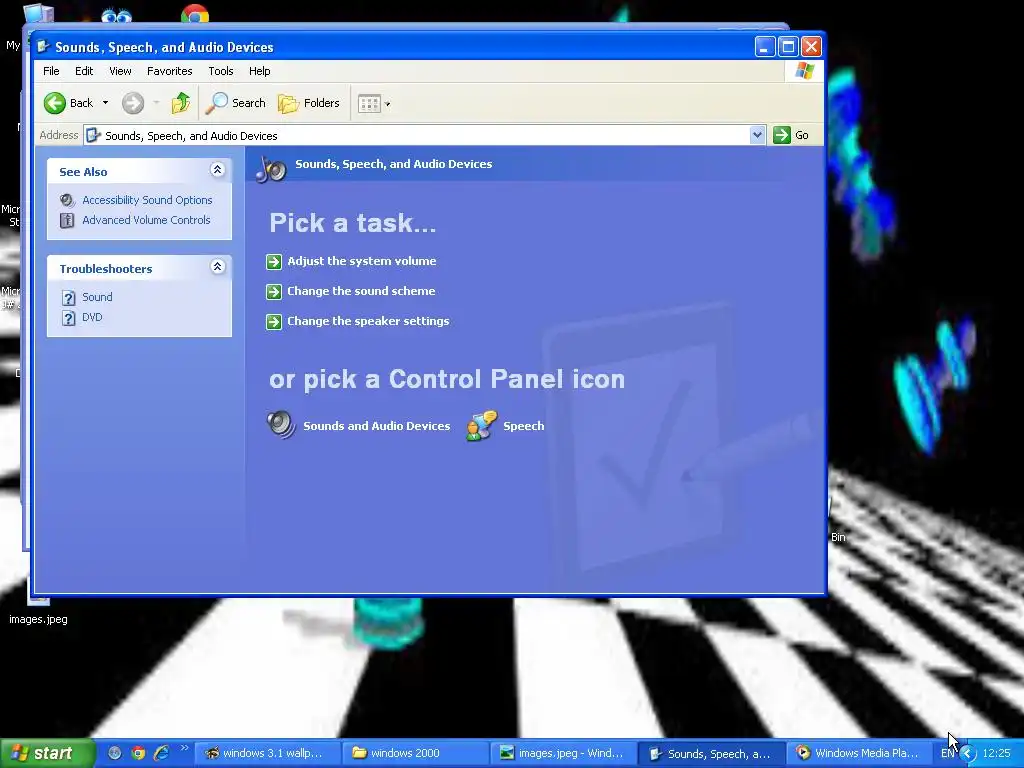Click the Sound troubleshooter question mark icon
1024x768 pixels.
(69, 298)
